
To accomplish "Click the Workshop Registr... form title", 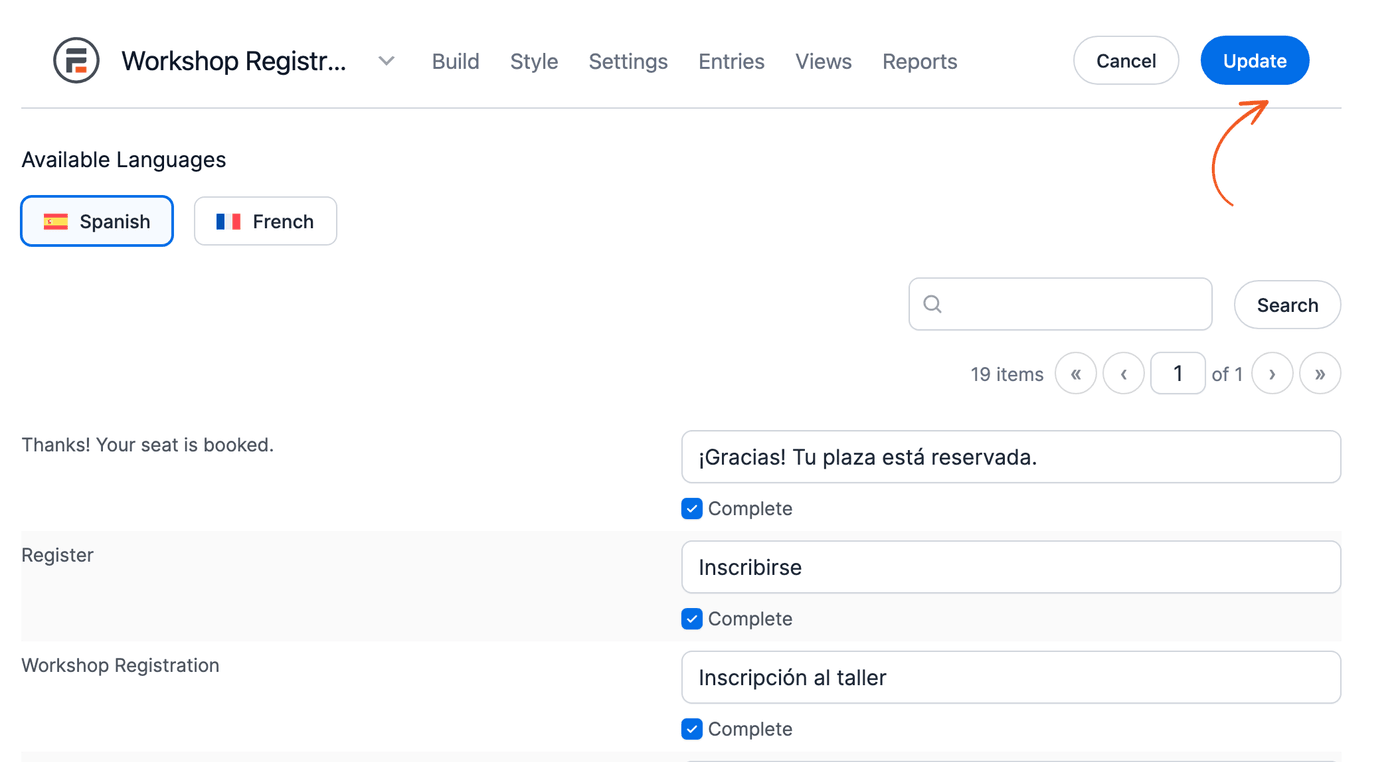I will pos(234,61).
